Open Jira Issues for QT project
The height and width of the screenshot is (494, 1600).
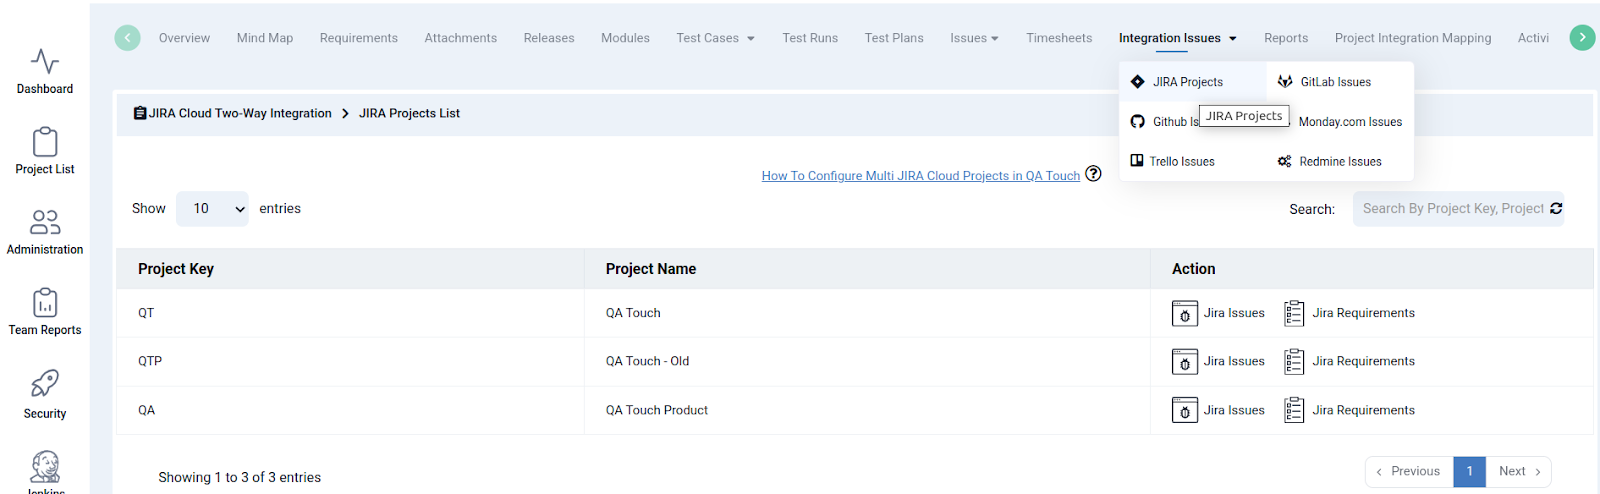pyautogui.click(x=1218, y=313)
